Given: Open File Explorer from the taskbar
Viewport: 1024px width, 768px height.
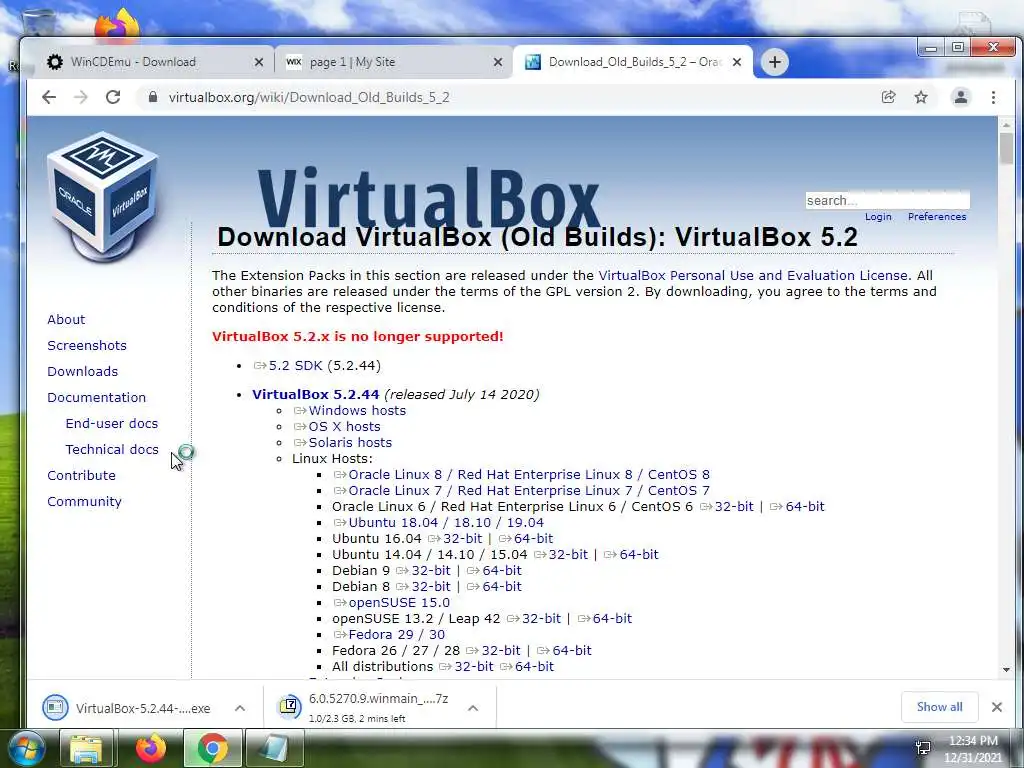Looking at the screenshot, I should tap(86, 749).
